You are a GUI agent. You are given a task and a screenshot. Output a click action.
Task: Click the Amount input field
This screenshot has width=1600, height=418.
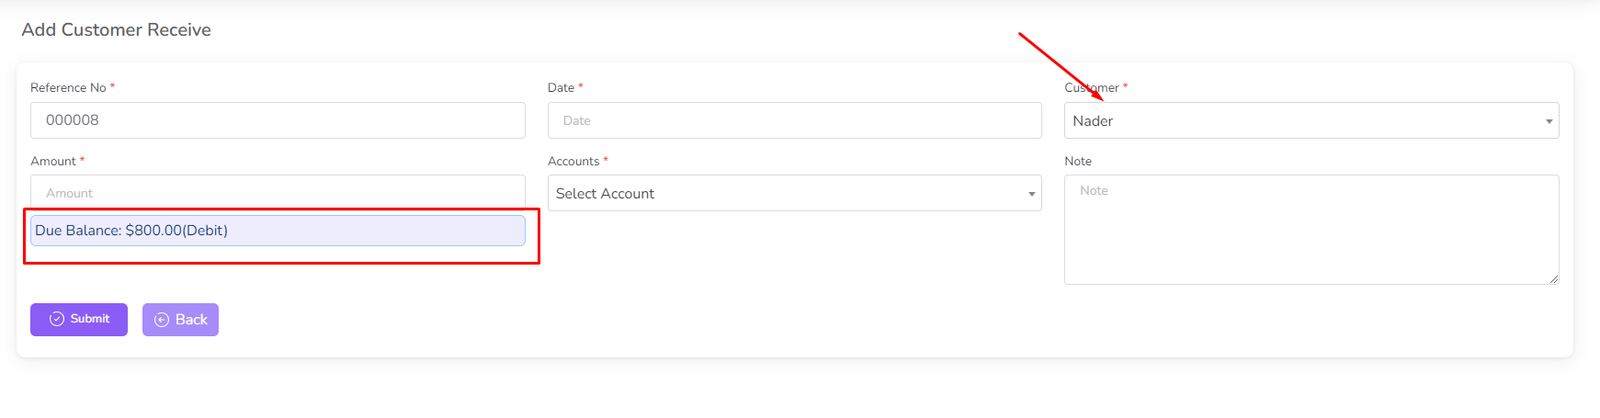[x=277, y=192]
